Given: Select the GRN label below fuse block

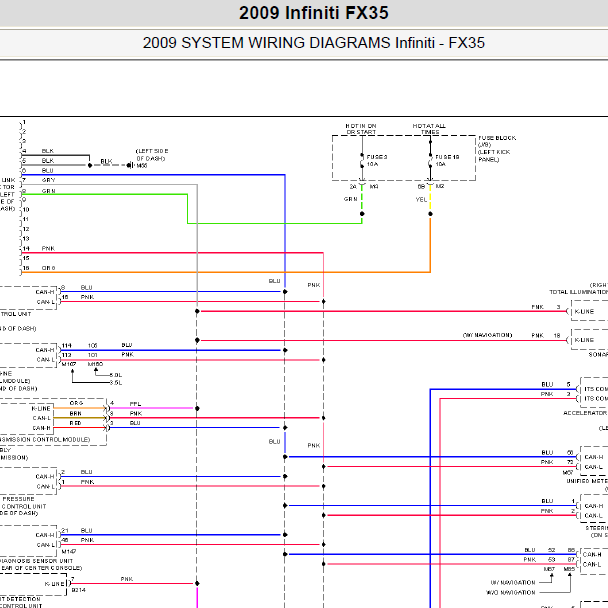Looking at the screenshot, I should pos(350,199).
